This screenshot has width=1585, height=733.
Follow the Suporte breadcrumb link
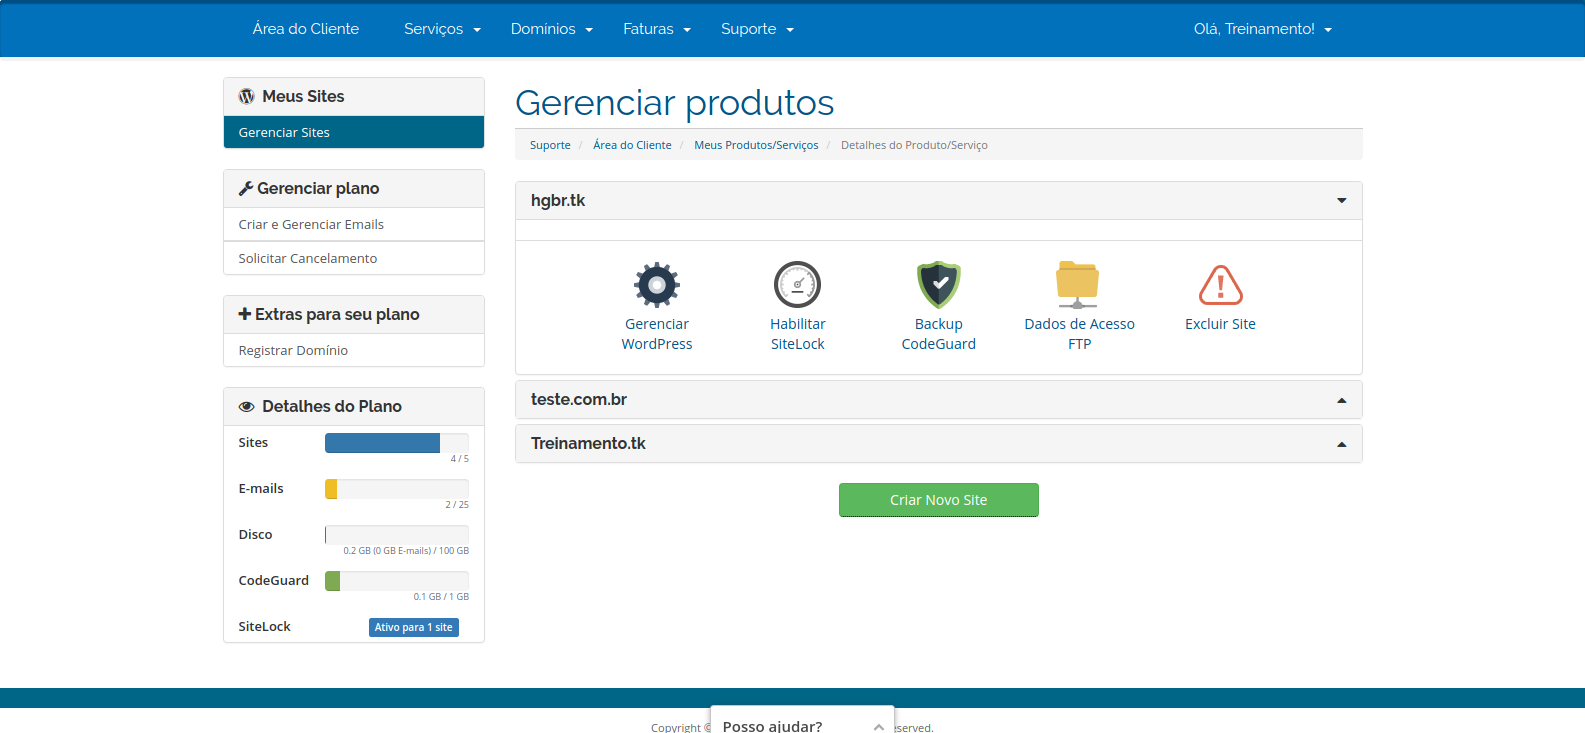point(550,145)
